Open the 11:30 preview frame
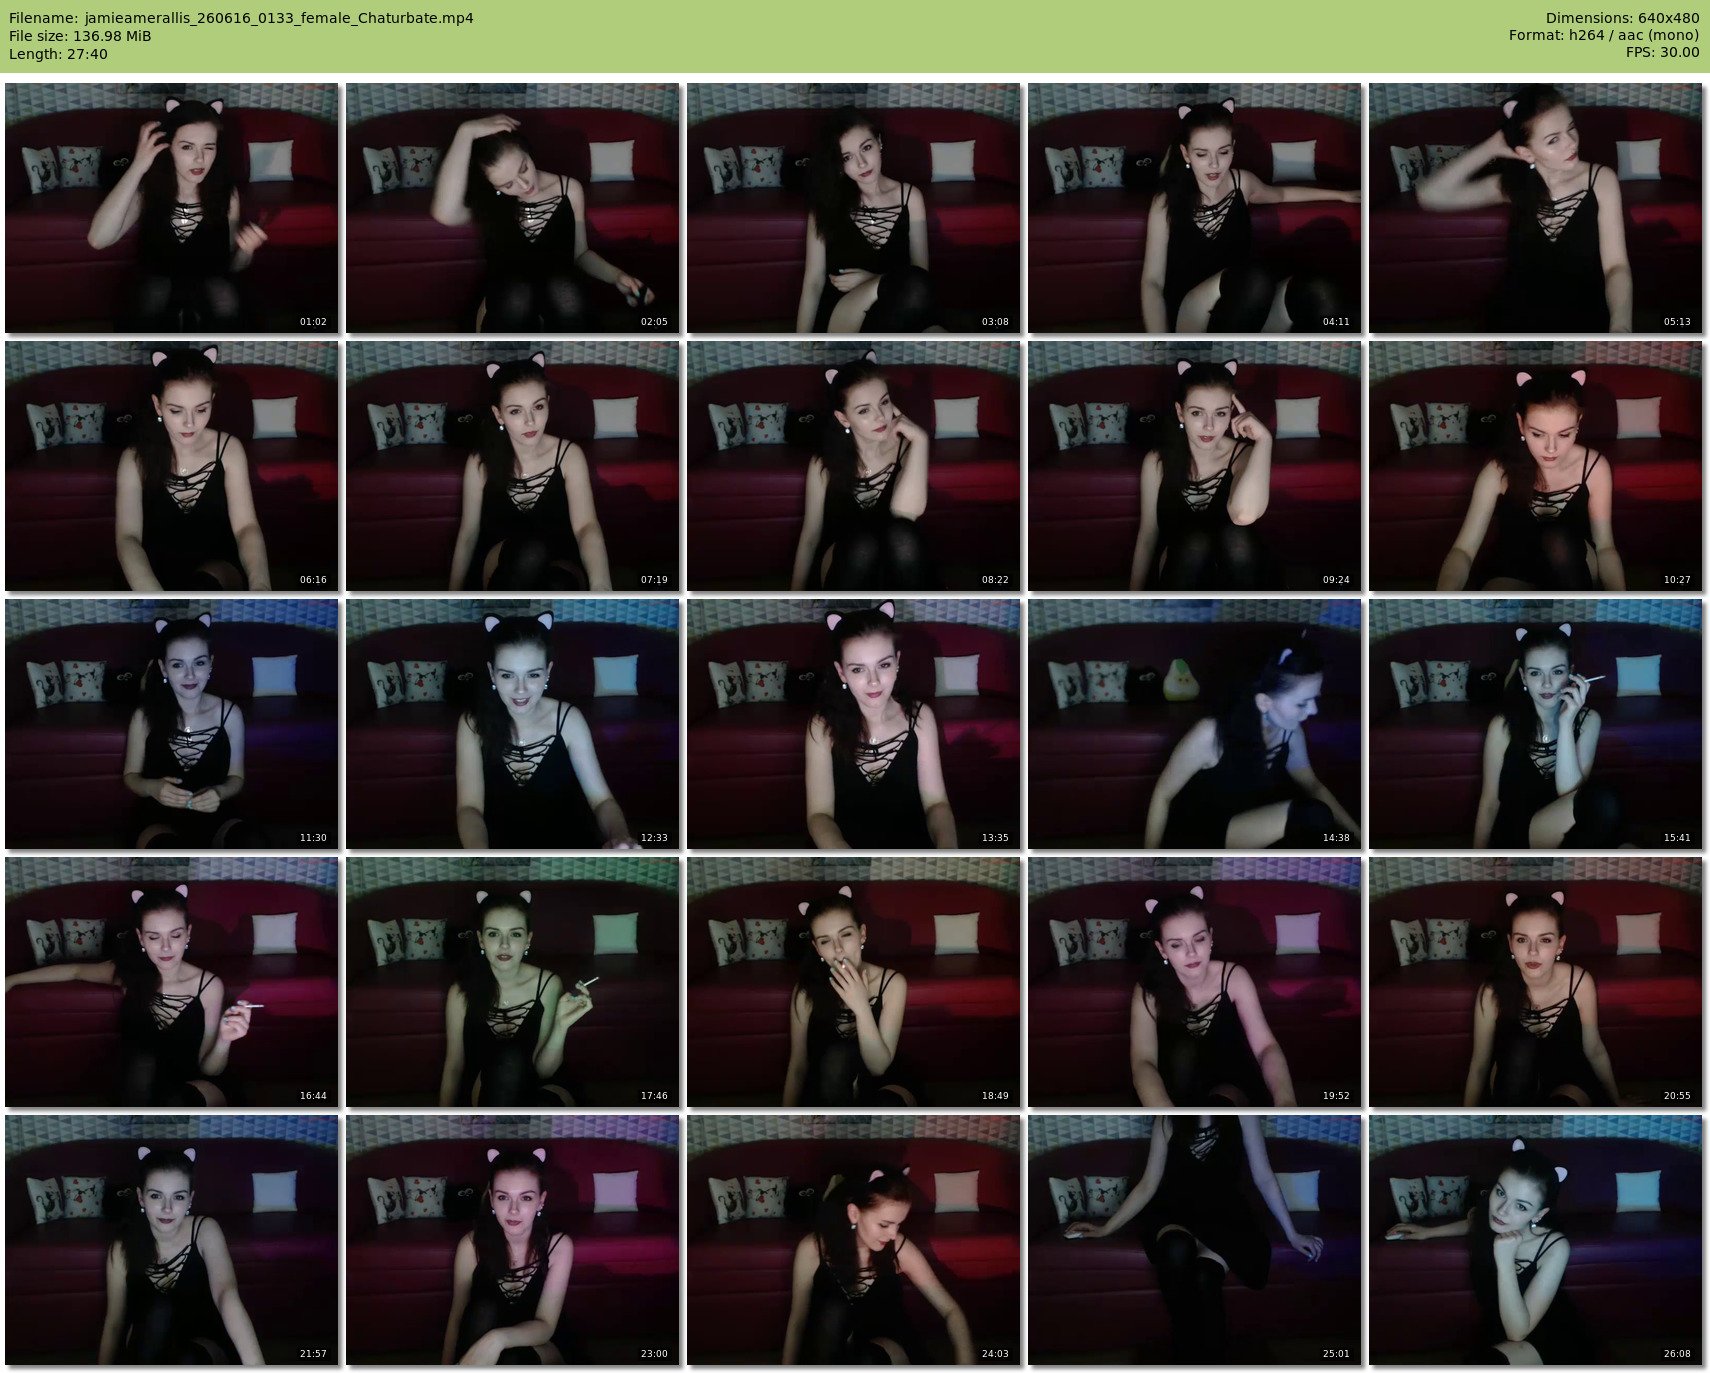The image size is (1710, 1373). coord(171,723)
